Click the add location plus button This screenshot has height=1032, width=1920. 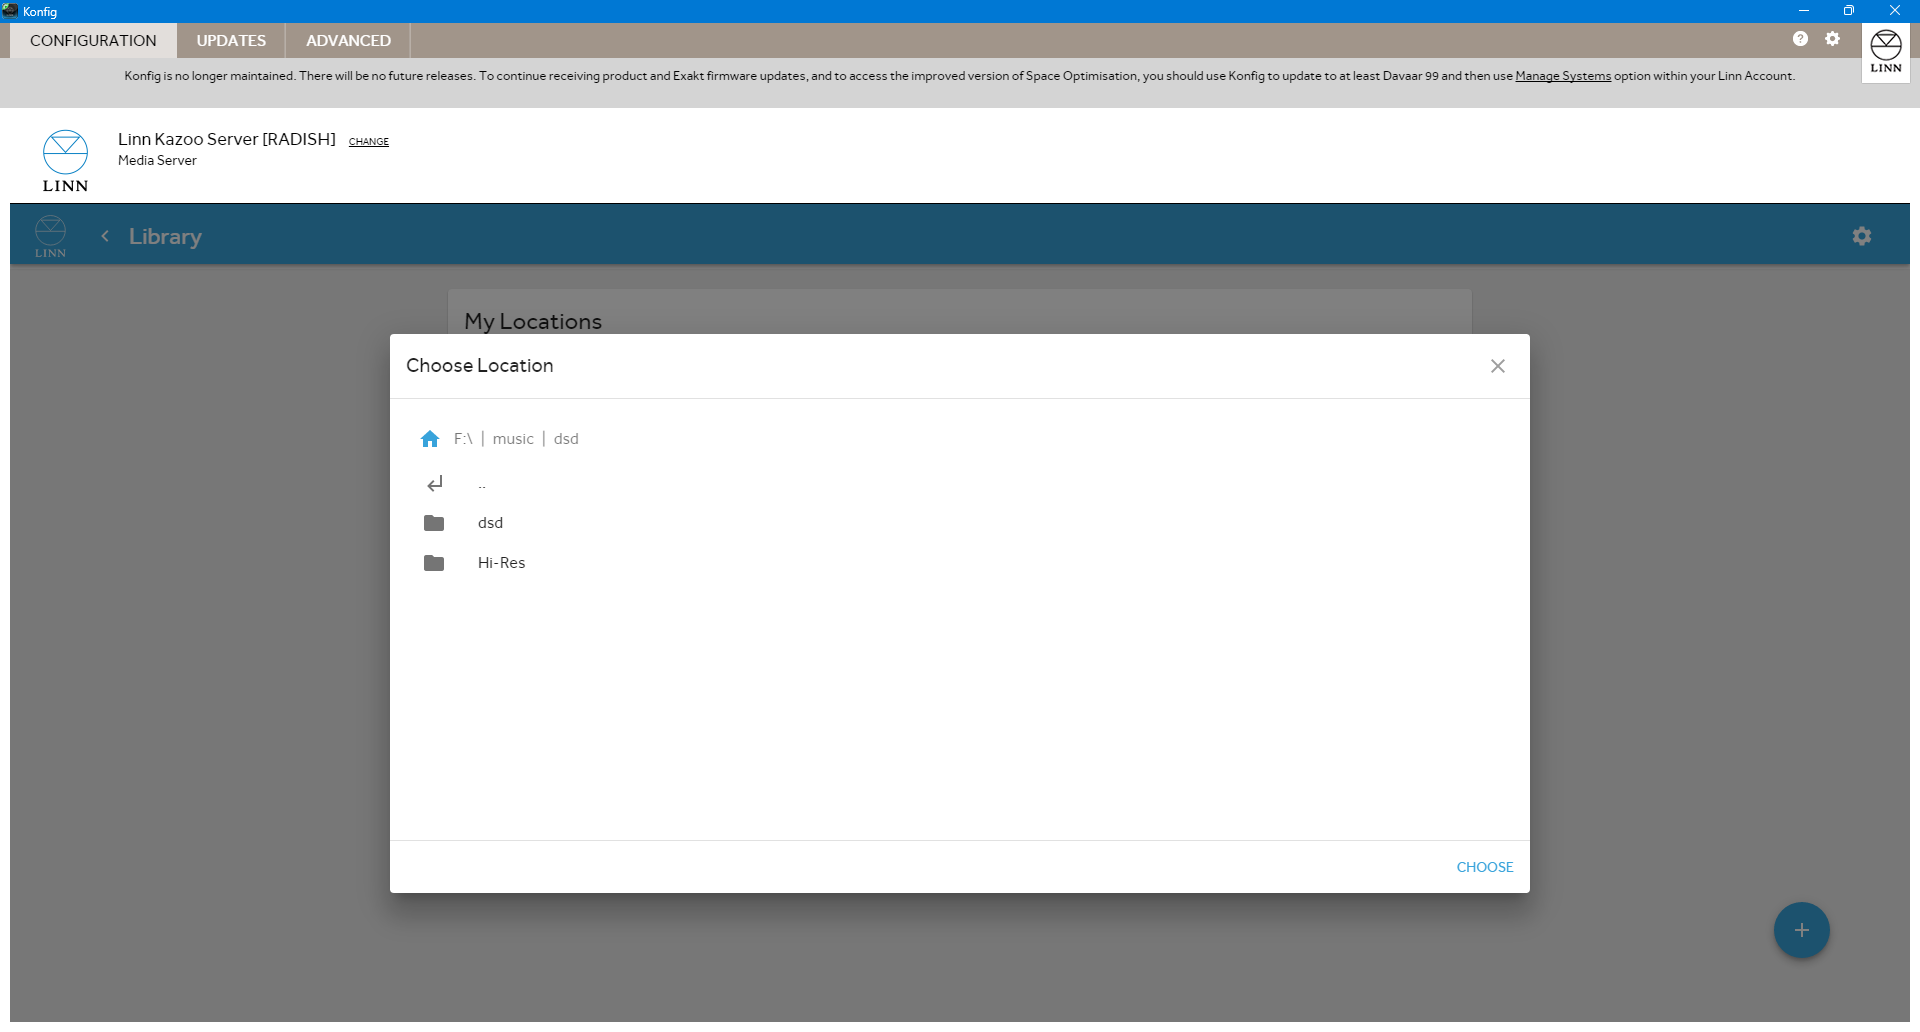pyautogui.click(x=1801, y=930)
